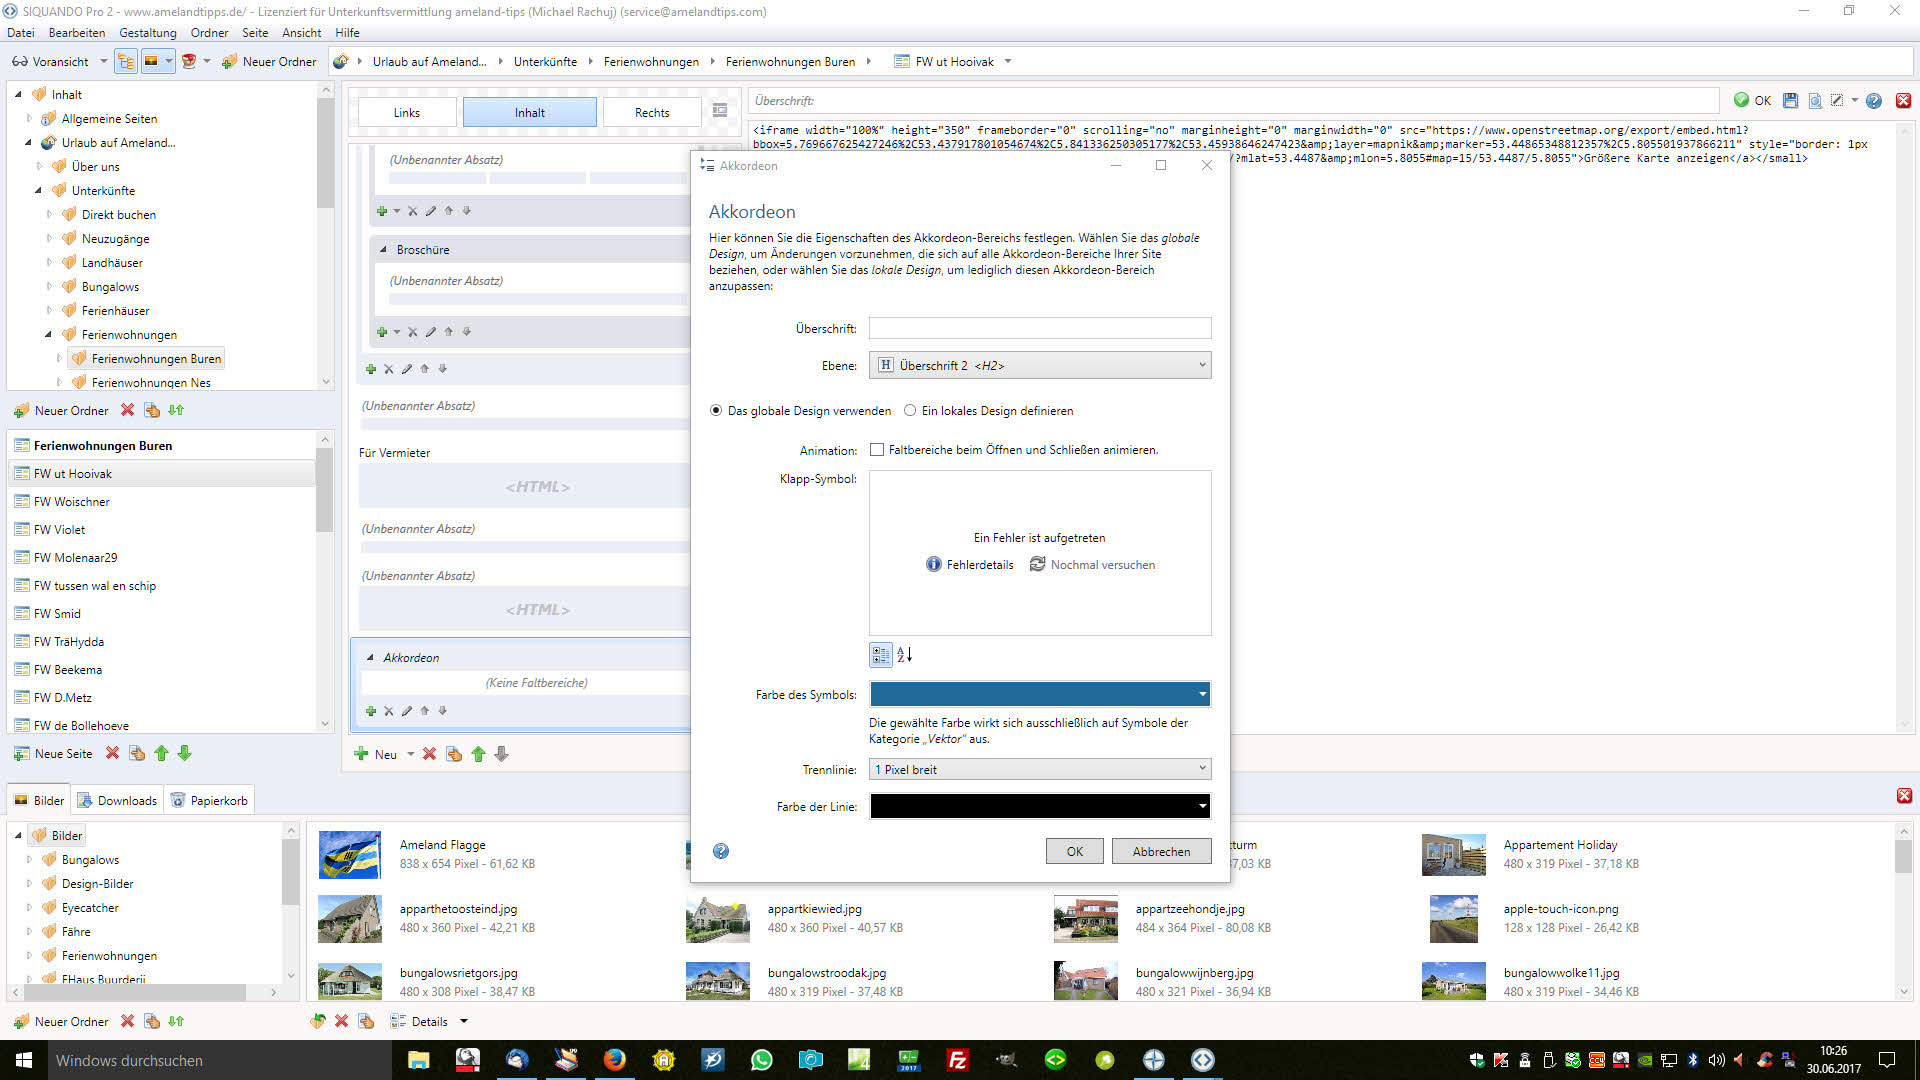
Task: Open the Trennlinie width dropdown
Action: tap(1039, 770)
